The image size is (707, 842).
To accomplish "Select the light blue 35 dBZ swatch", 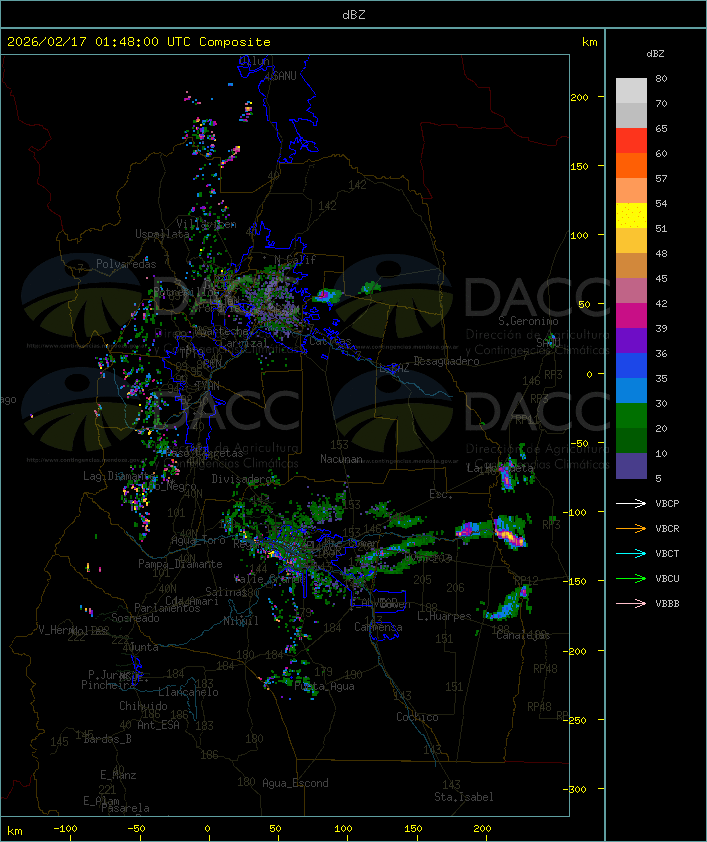I will [631, 390].
